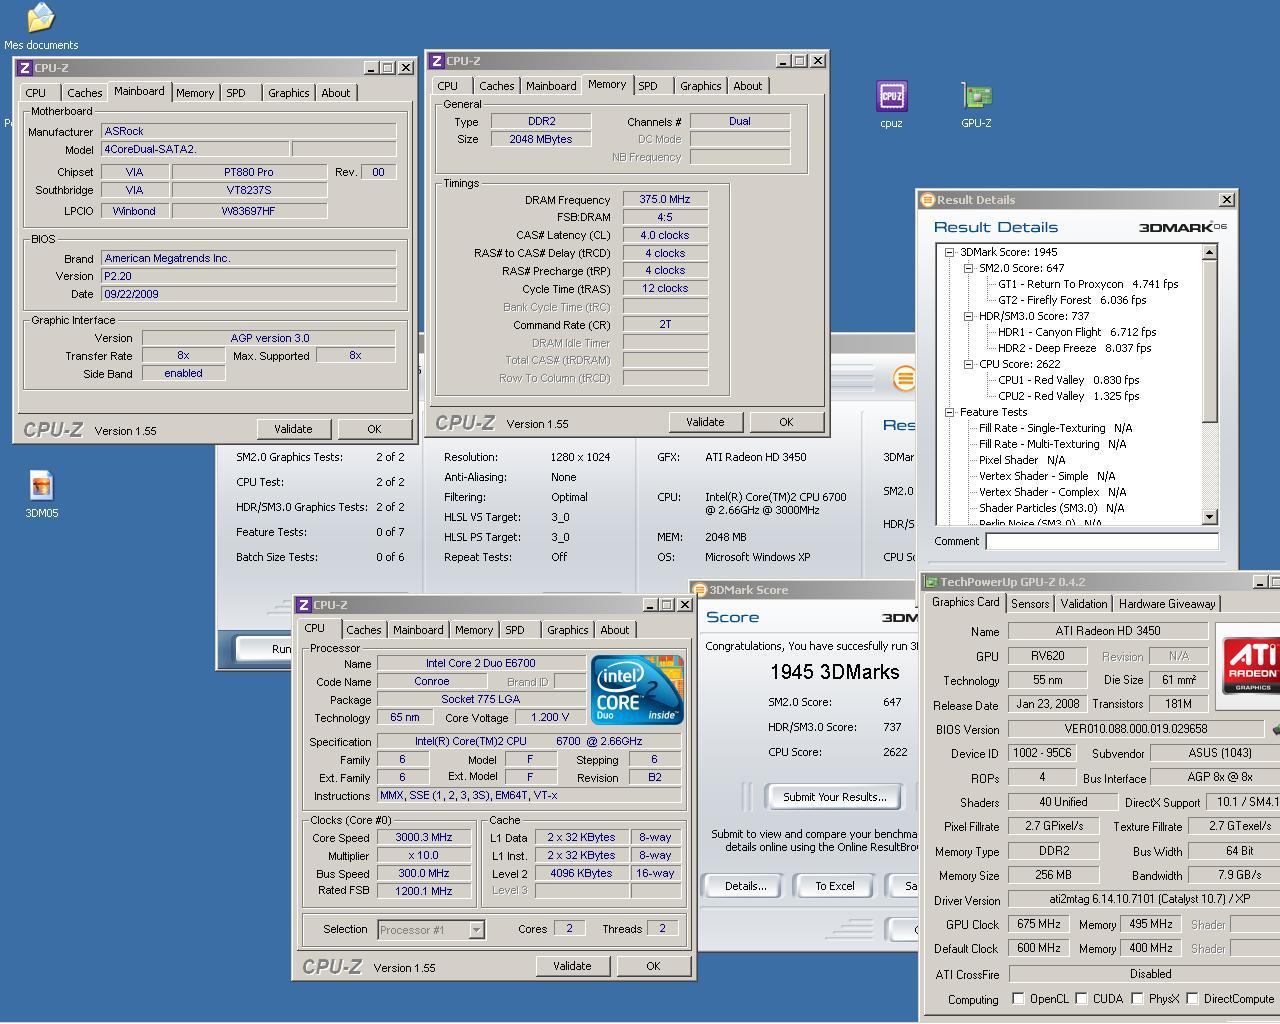
Task: Click the orange round icon in 3DMark window
Action: pos(904,378)
